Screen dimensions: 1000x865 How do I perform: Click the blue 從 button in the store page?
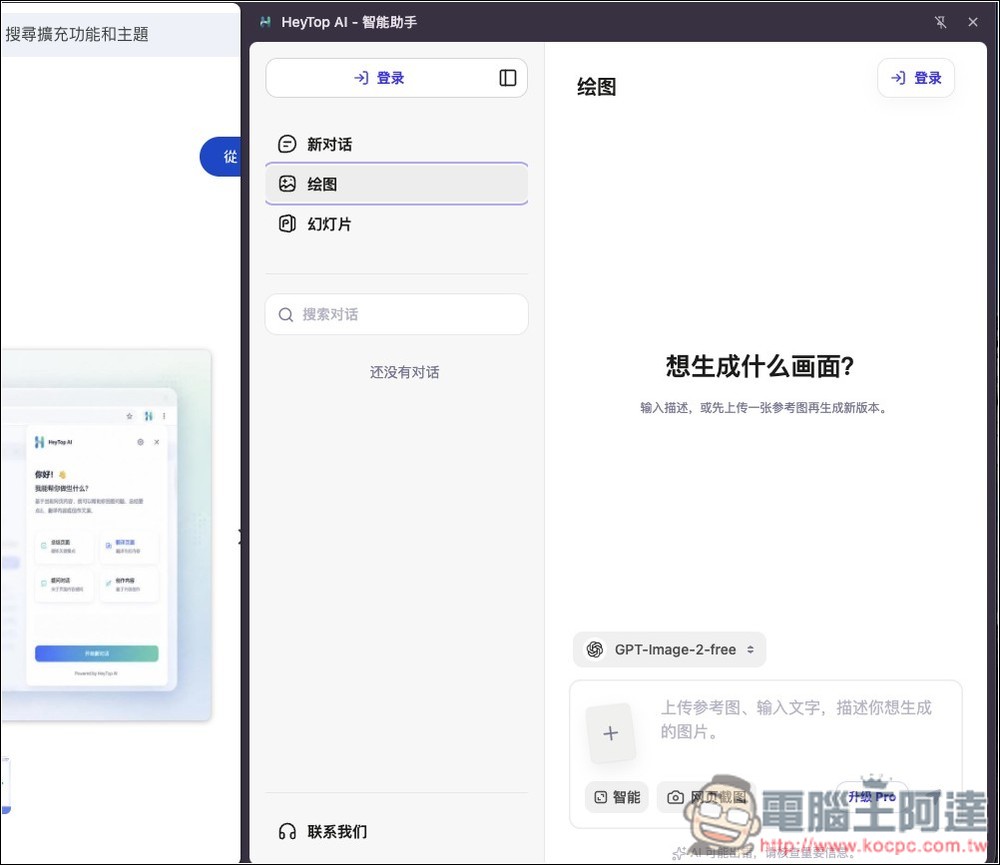pos(221,156)
